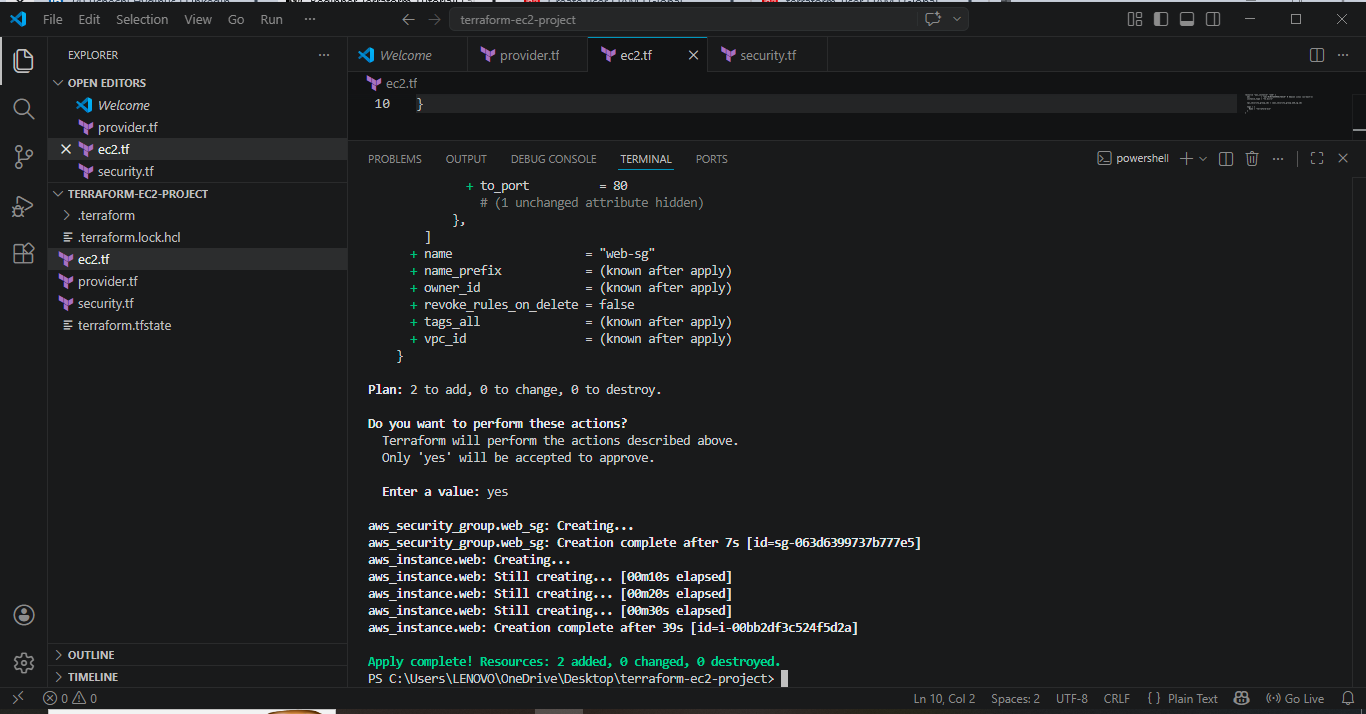Open the Run menu
The width and height of the screenshot is (1366, 714).
pyautogui.click(x=271, y=19)
